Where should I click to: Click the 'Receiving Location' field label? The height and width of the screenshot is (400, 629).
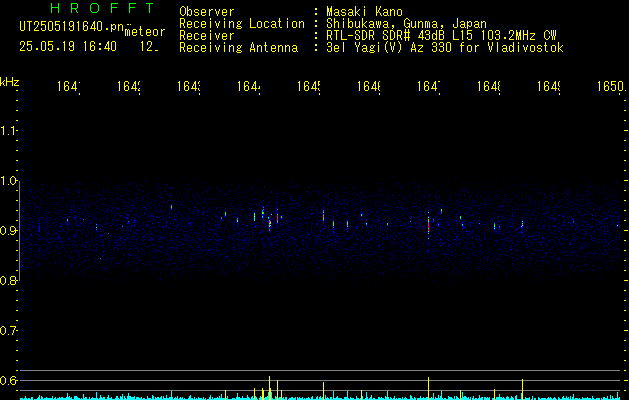[242, 24]
